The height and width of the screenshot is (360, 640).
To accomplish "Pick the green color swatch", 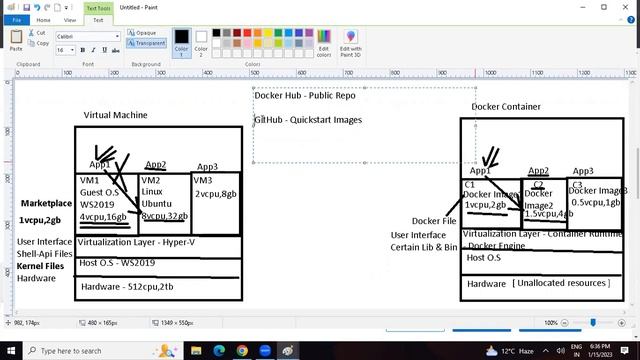I will pos(278,33).
